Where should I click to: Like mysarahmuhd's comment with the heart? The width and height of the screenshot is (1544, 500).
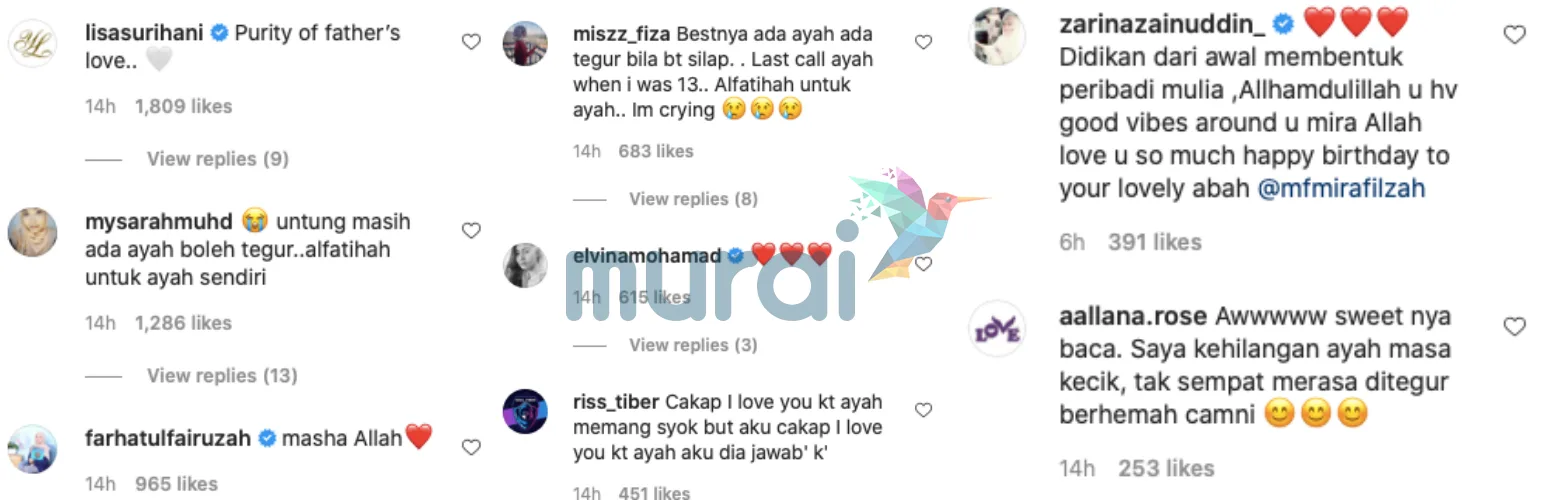(471, 231)
